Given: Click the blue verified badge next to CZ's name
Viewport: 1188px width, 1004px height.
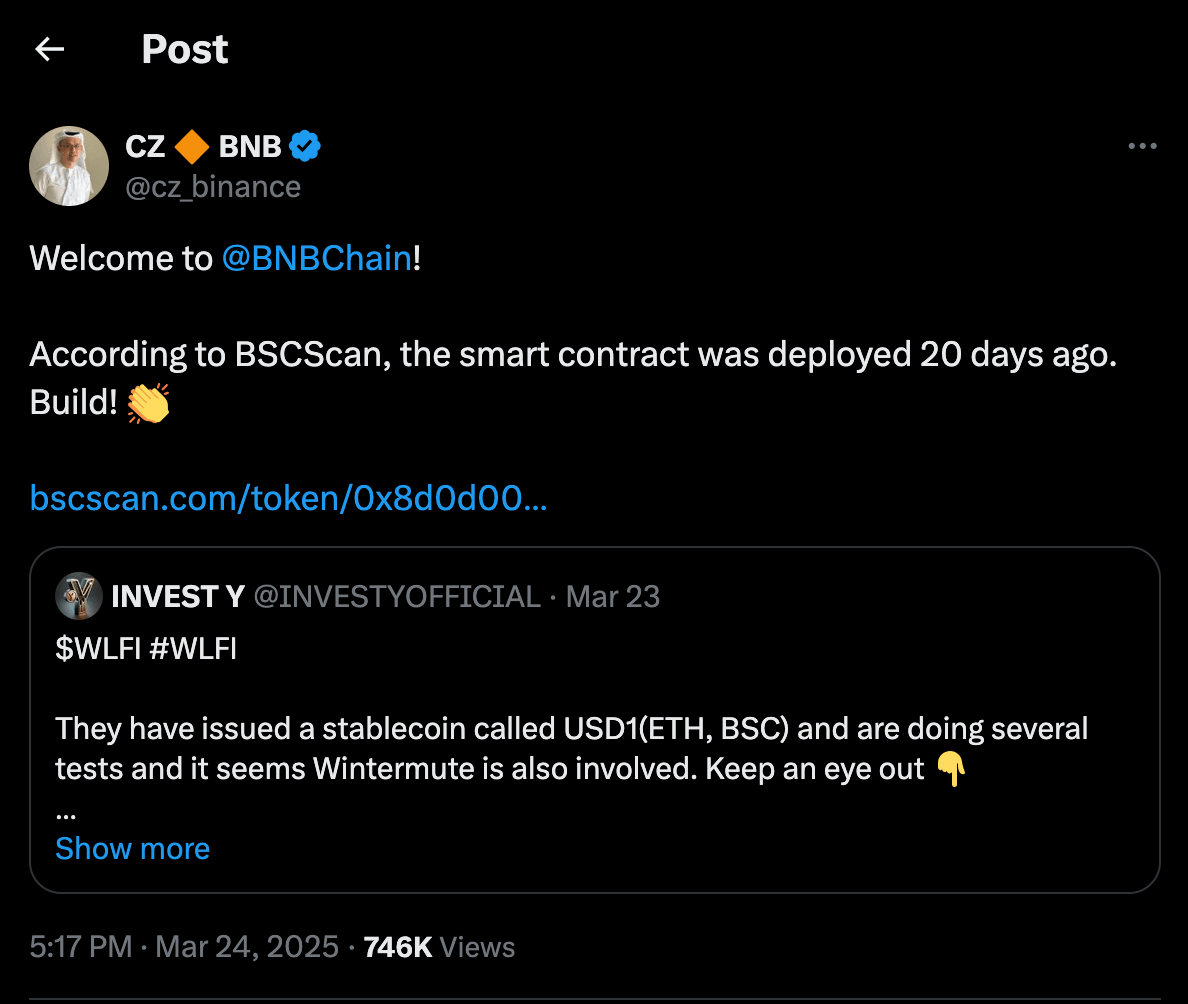Looking at the screenshot, I should tap(305, 145).
